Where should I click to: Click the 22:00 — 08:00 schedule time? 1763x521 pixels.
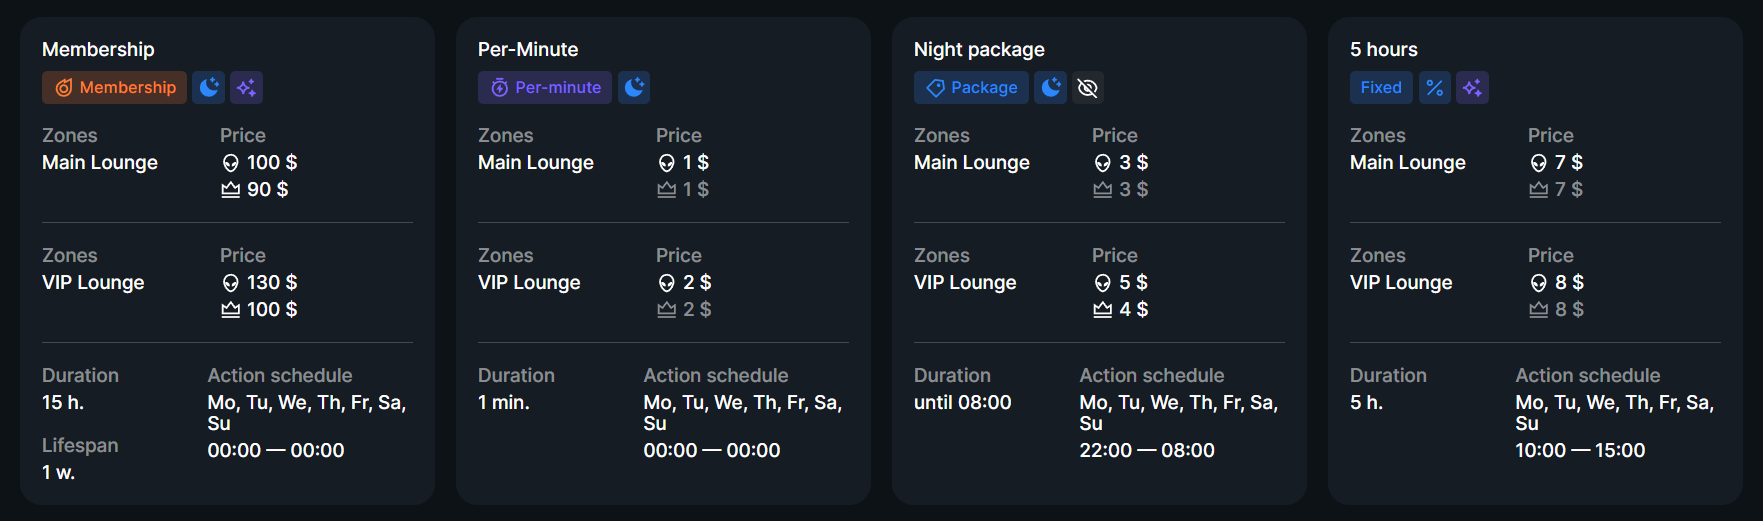1147,451
